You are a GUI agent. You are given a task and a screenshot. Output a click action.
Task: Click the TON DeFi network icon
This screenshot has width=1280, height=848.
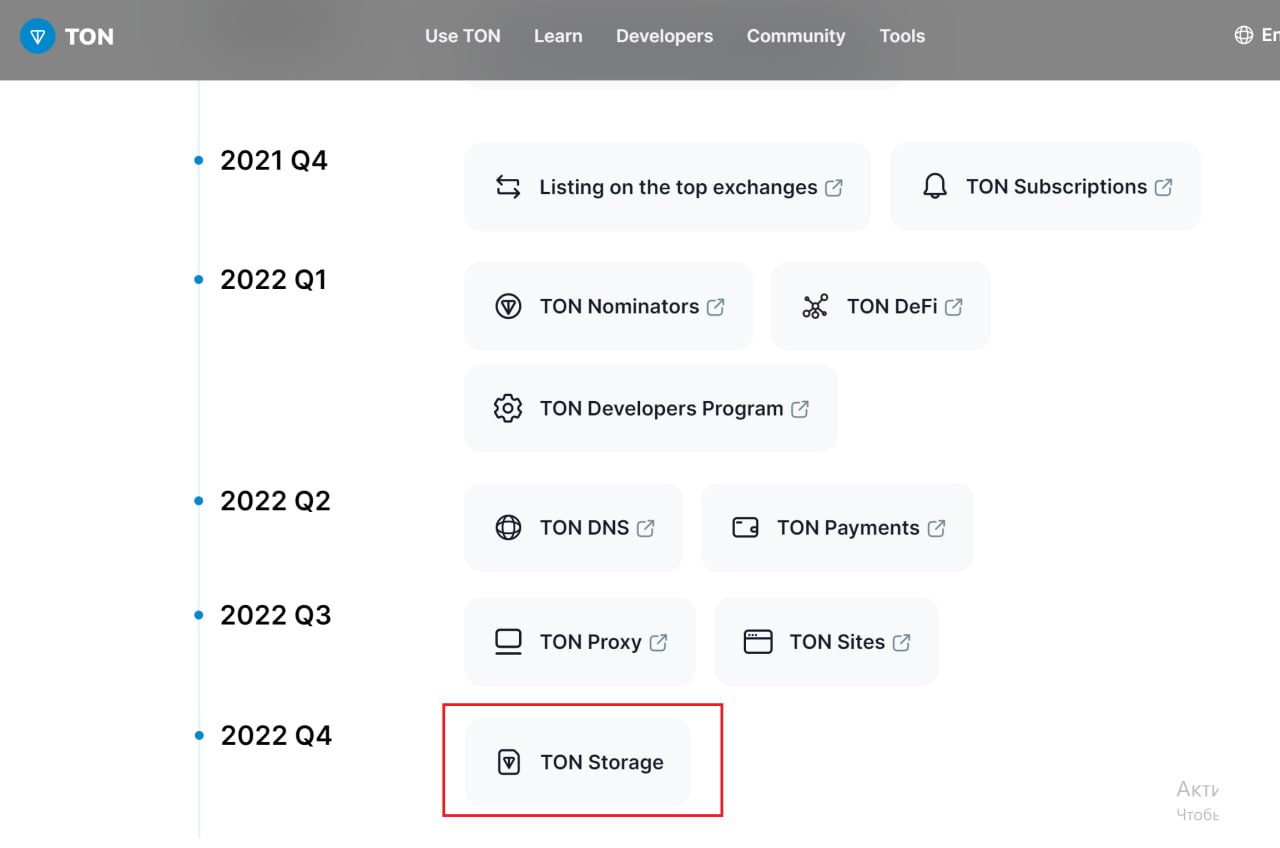pyautogui.click(x=815, y=307)
